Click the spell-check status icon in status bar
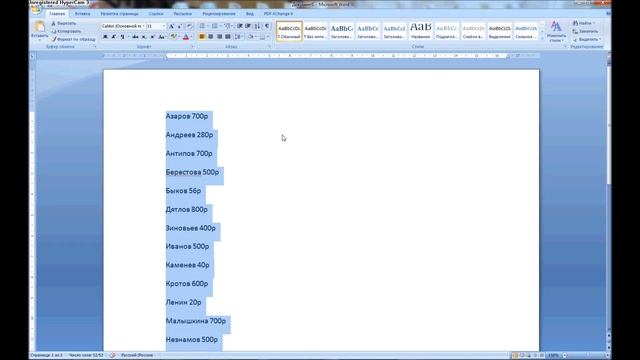The width and height of the screenshot is (640, 360). 112,355
